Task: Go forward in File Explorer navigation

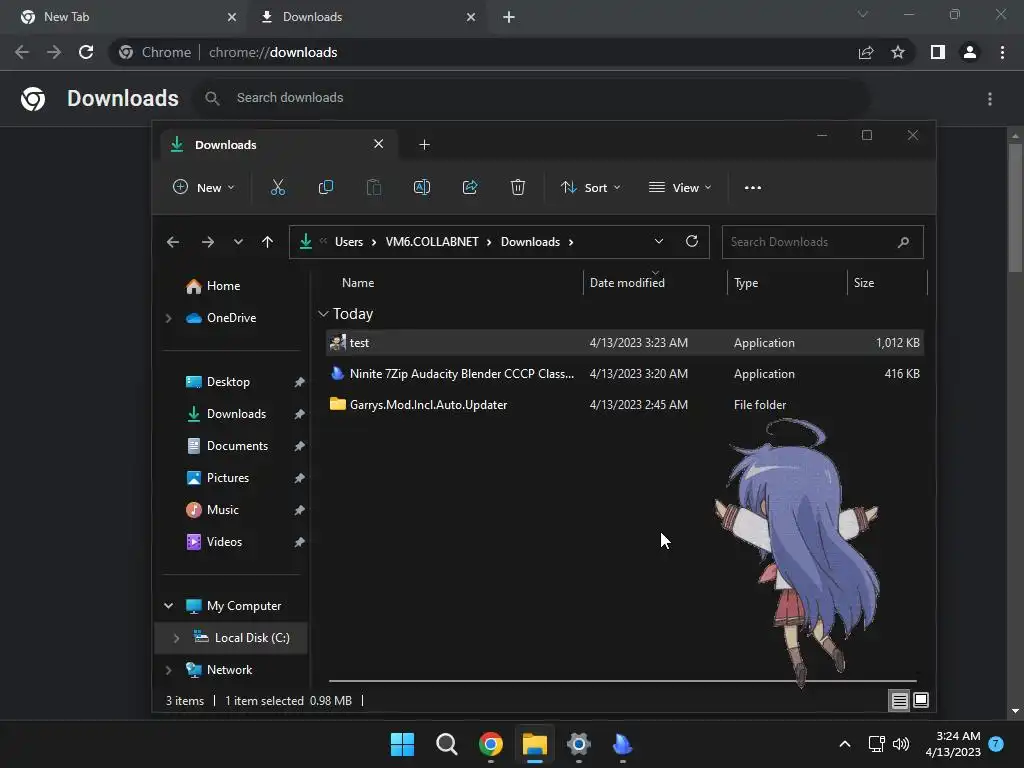Action: 208,242
